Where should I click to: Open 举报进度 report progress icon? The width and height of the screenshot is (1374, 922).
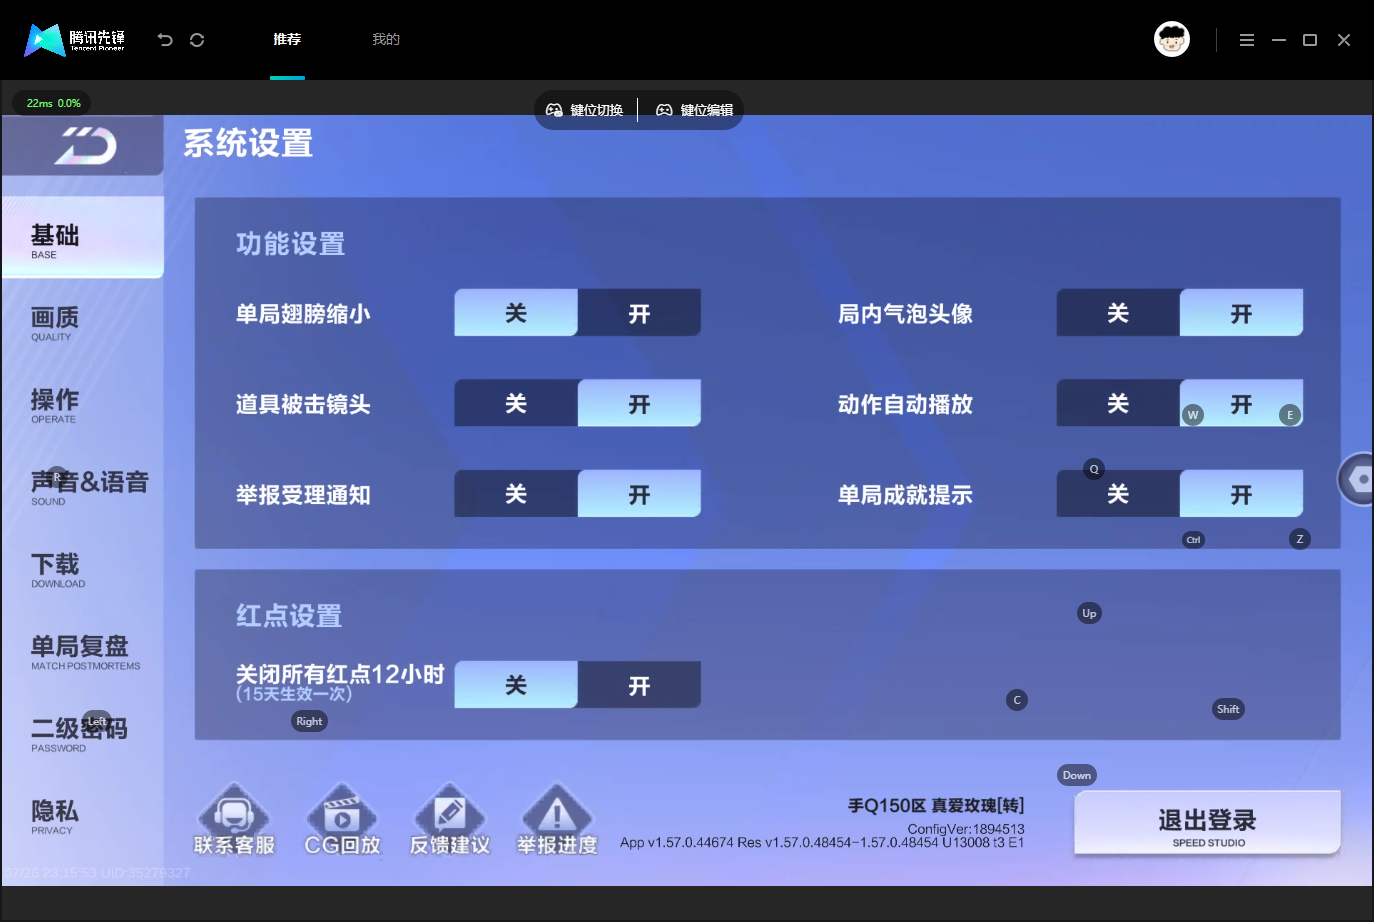pos(557,819)
